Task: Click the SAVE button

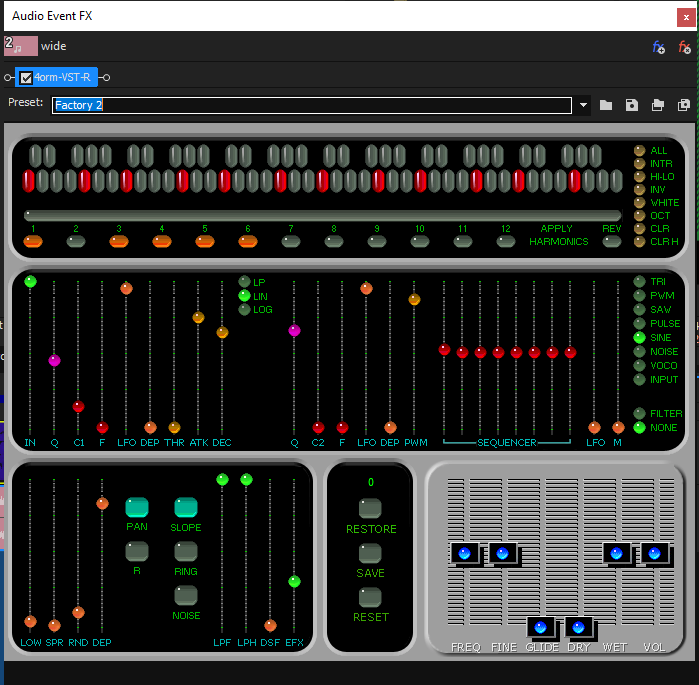Action: click(370, 553)
